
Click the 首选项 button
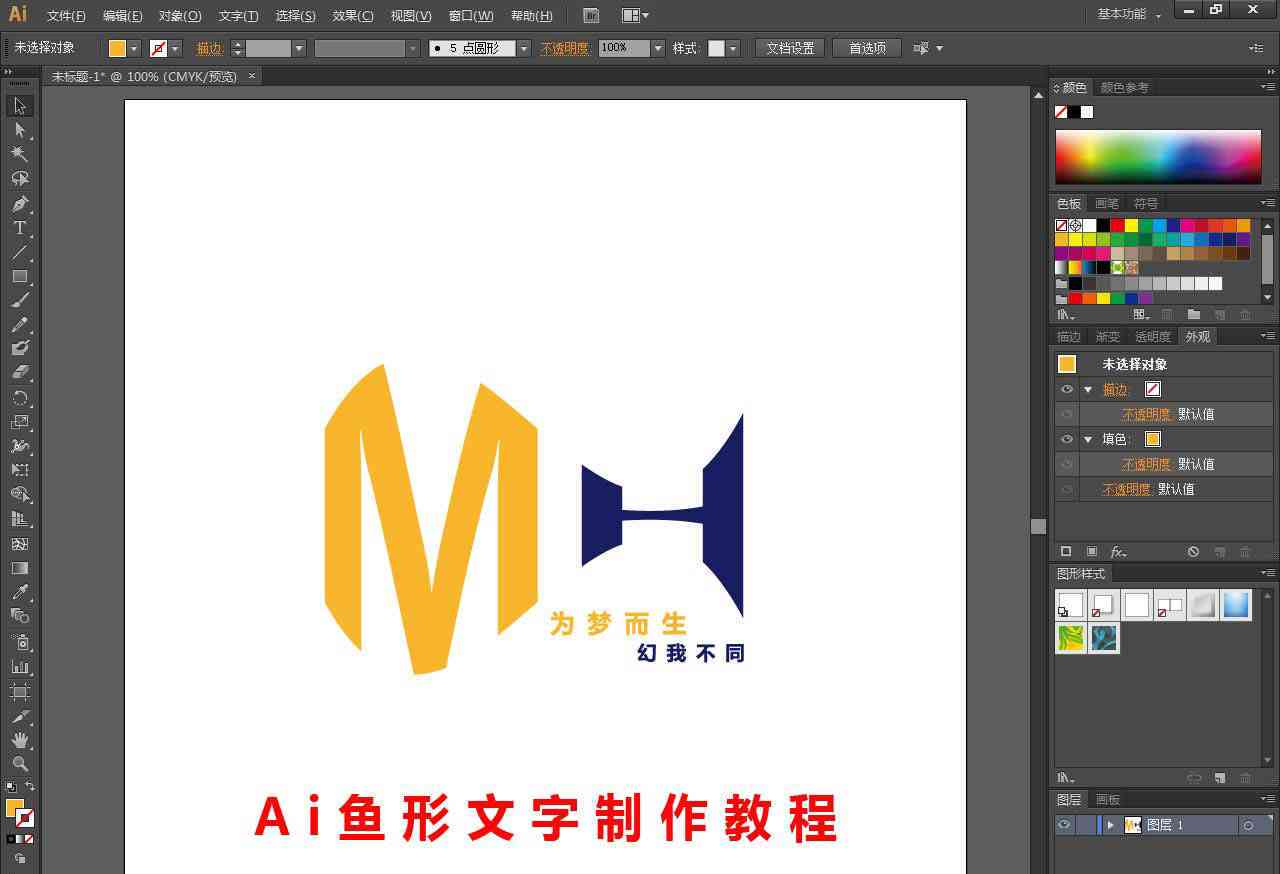click(x=867, y=48)
